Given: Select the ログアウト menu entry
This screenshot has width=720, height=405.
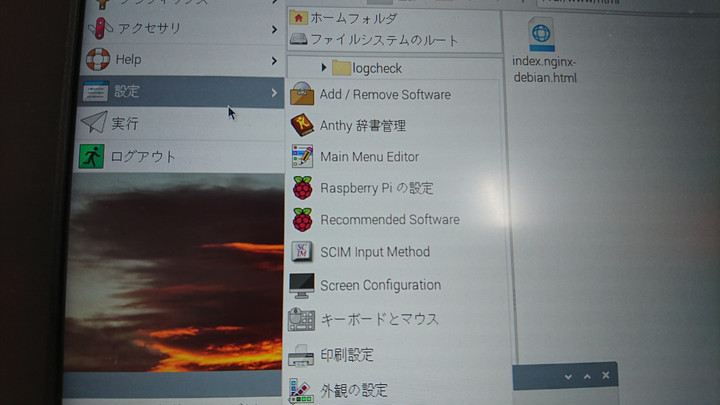Looking at the screenshot, I should tap(143, 157).
